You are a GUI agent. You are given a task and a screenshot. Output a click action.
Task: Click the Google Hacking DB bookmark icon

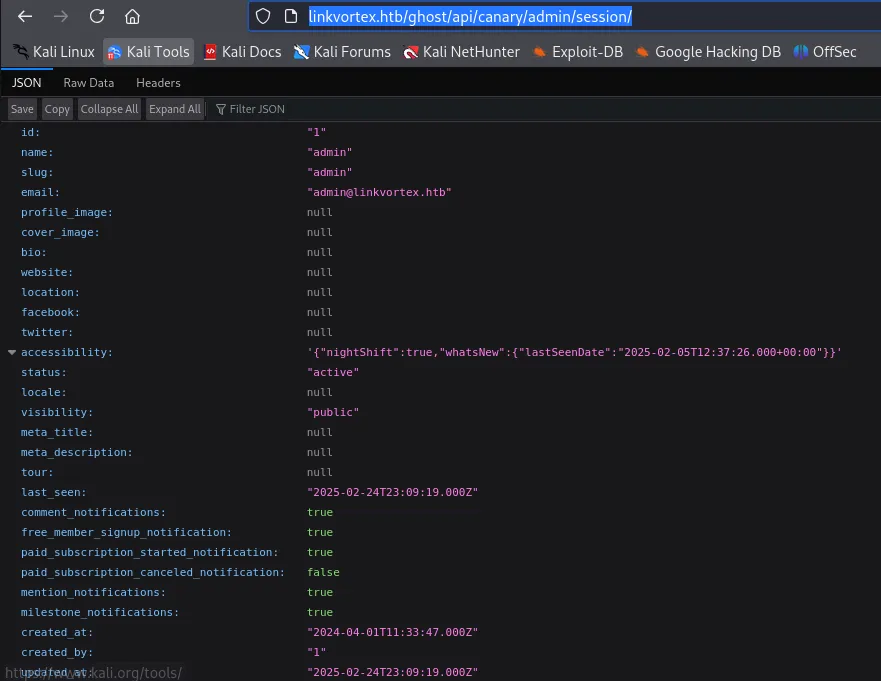pyautogui.click(x=642, y=52)
